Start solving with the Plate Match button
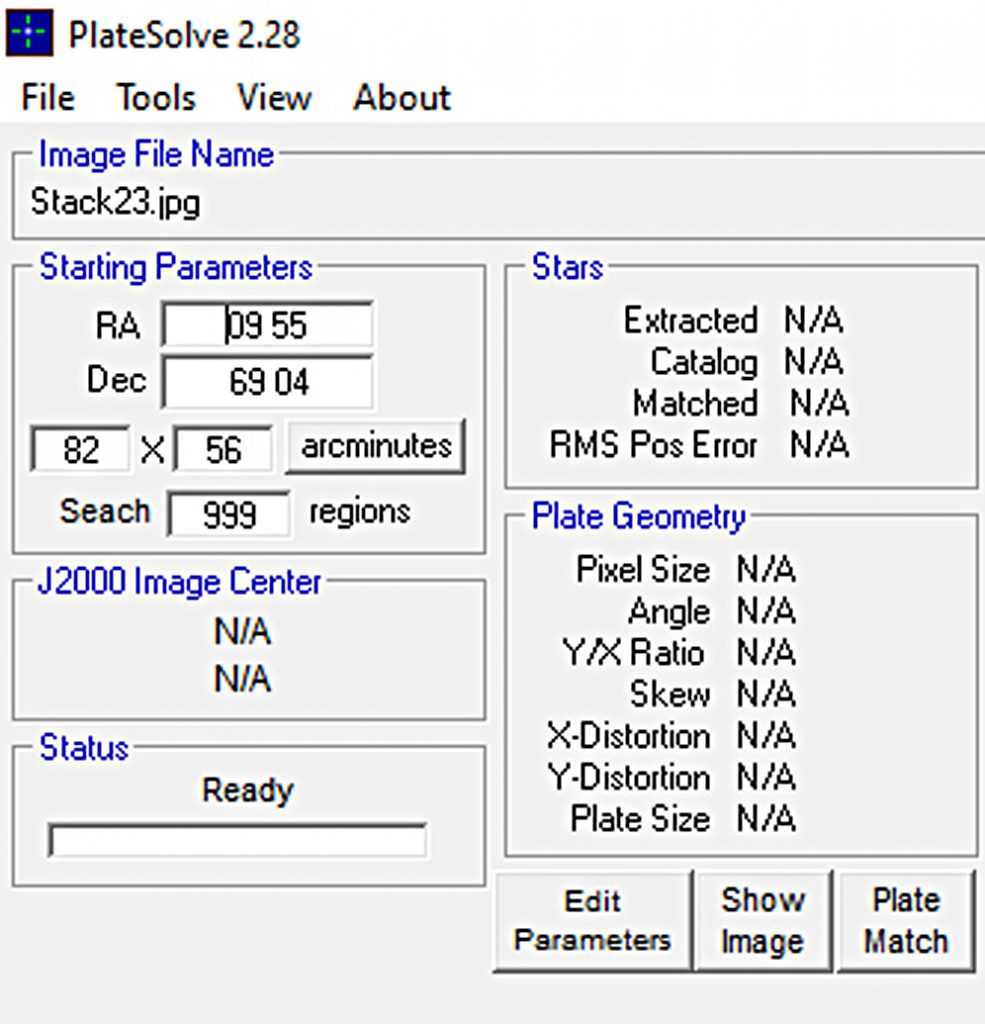 click(906, 921)
